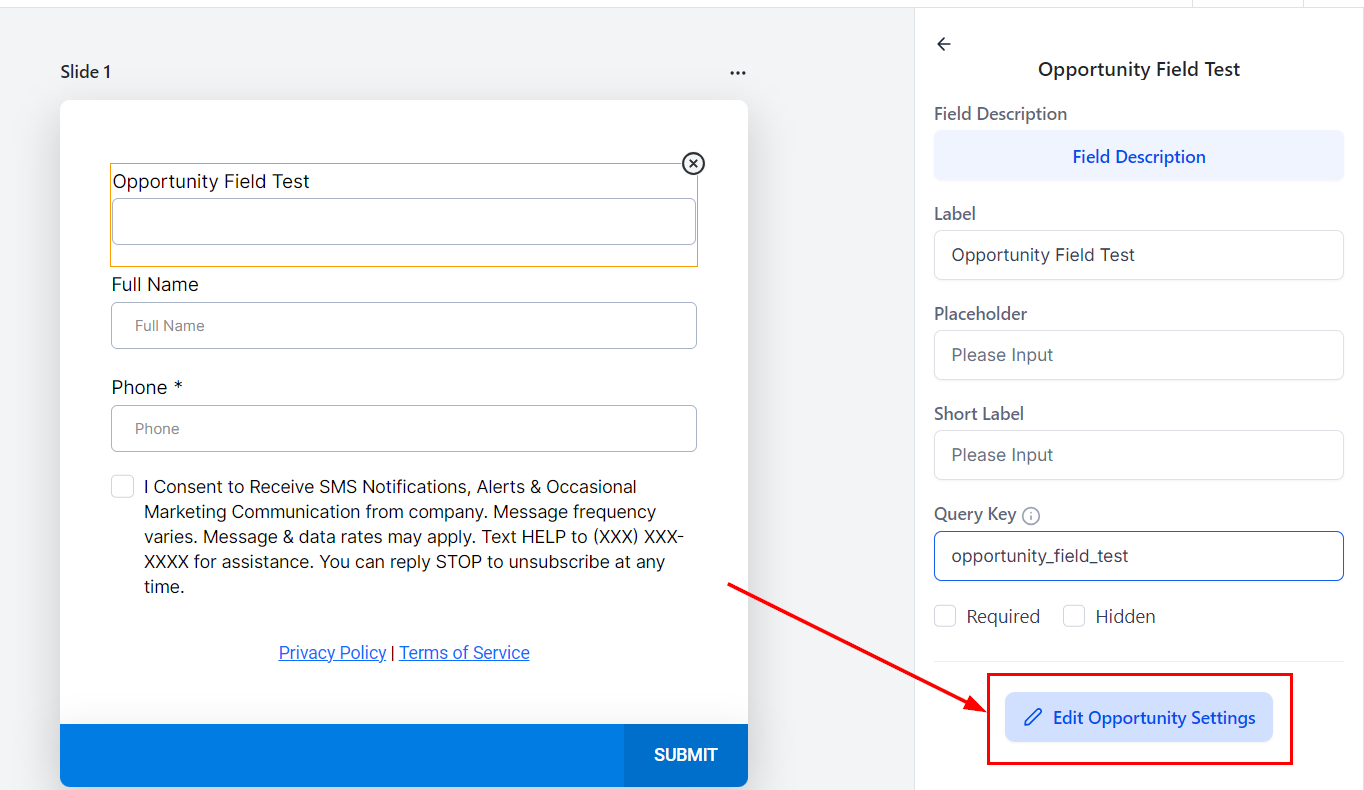1364x790 pixels.
Task: Select the Slide 1 title text
Action: [x=86, y=72]
